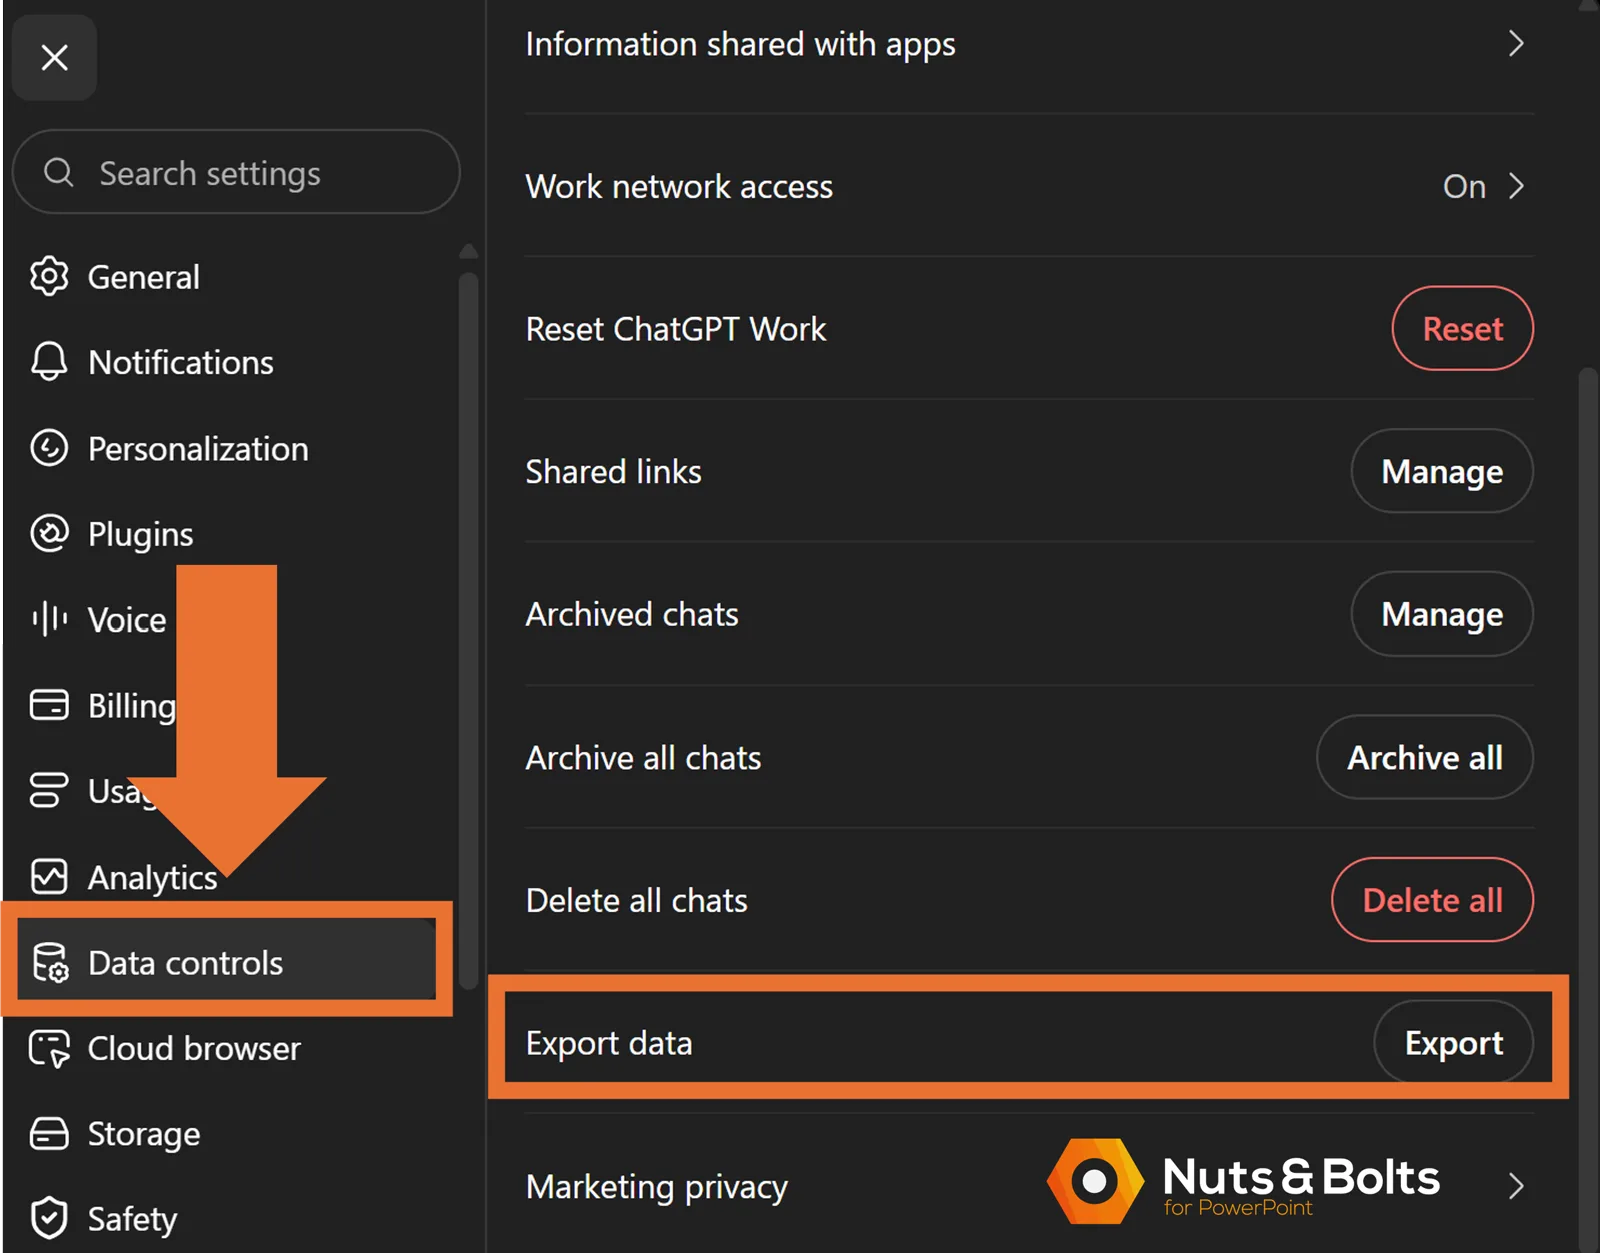Click the magnifier icon in search box

click(x=59, y=172)
